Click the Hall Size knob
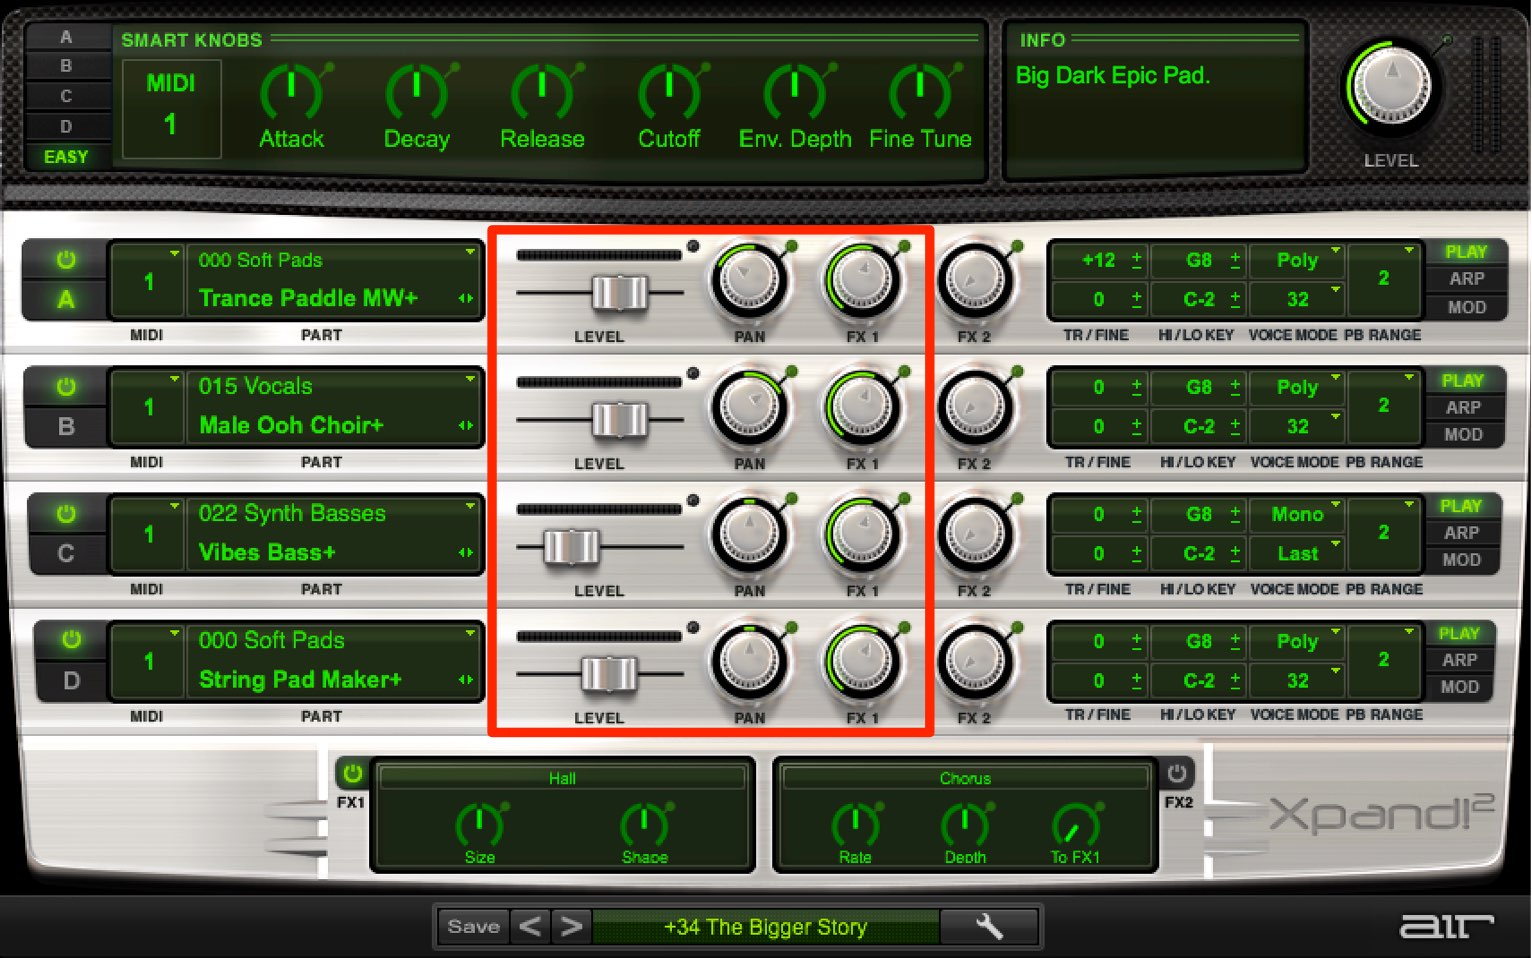The width and height of the screenshot is (1532, 958). coord(479,824)
